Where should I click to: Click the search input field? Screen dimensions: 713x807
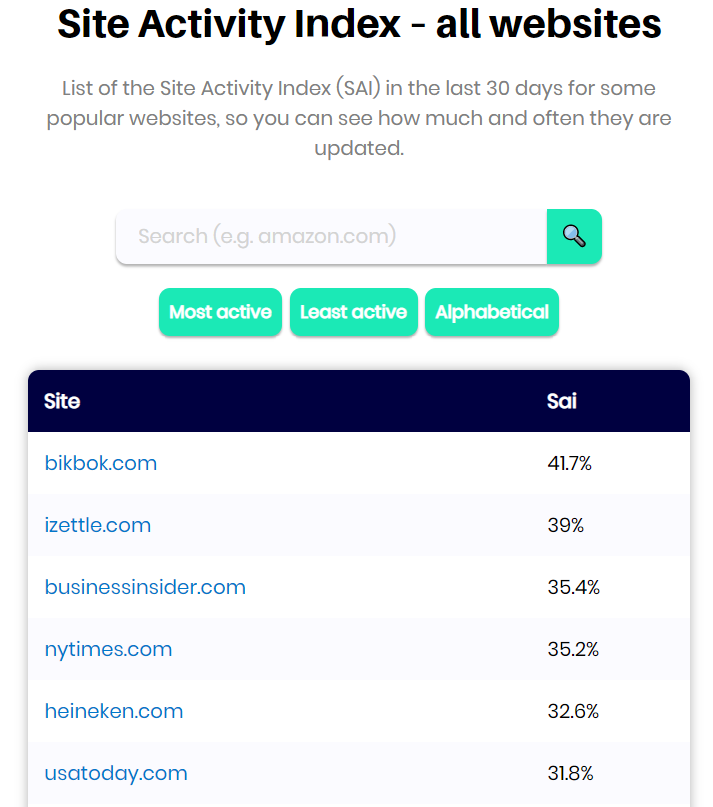(330, 236)
